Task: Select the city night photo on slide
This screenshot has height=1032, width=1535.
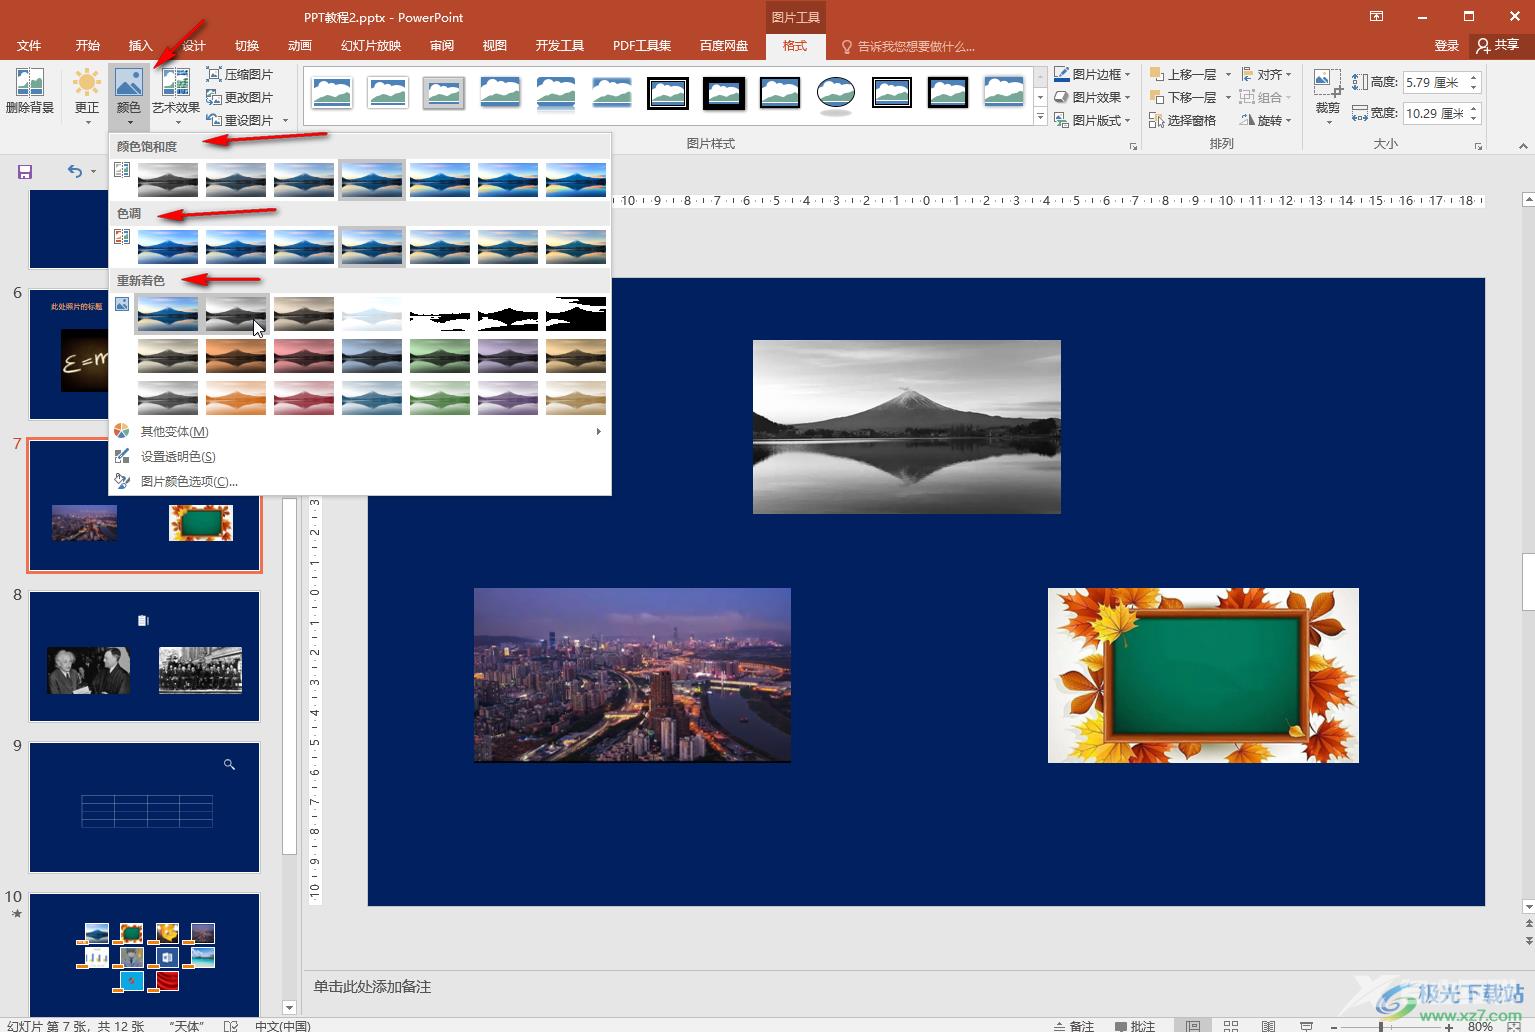Action: (x=632, y=675)
